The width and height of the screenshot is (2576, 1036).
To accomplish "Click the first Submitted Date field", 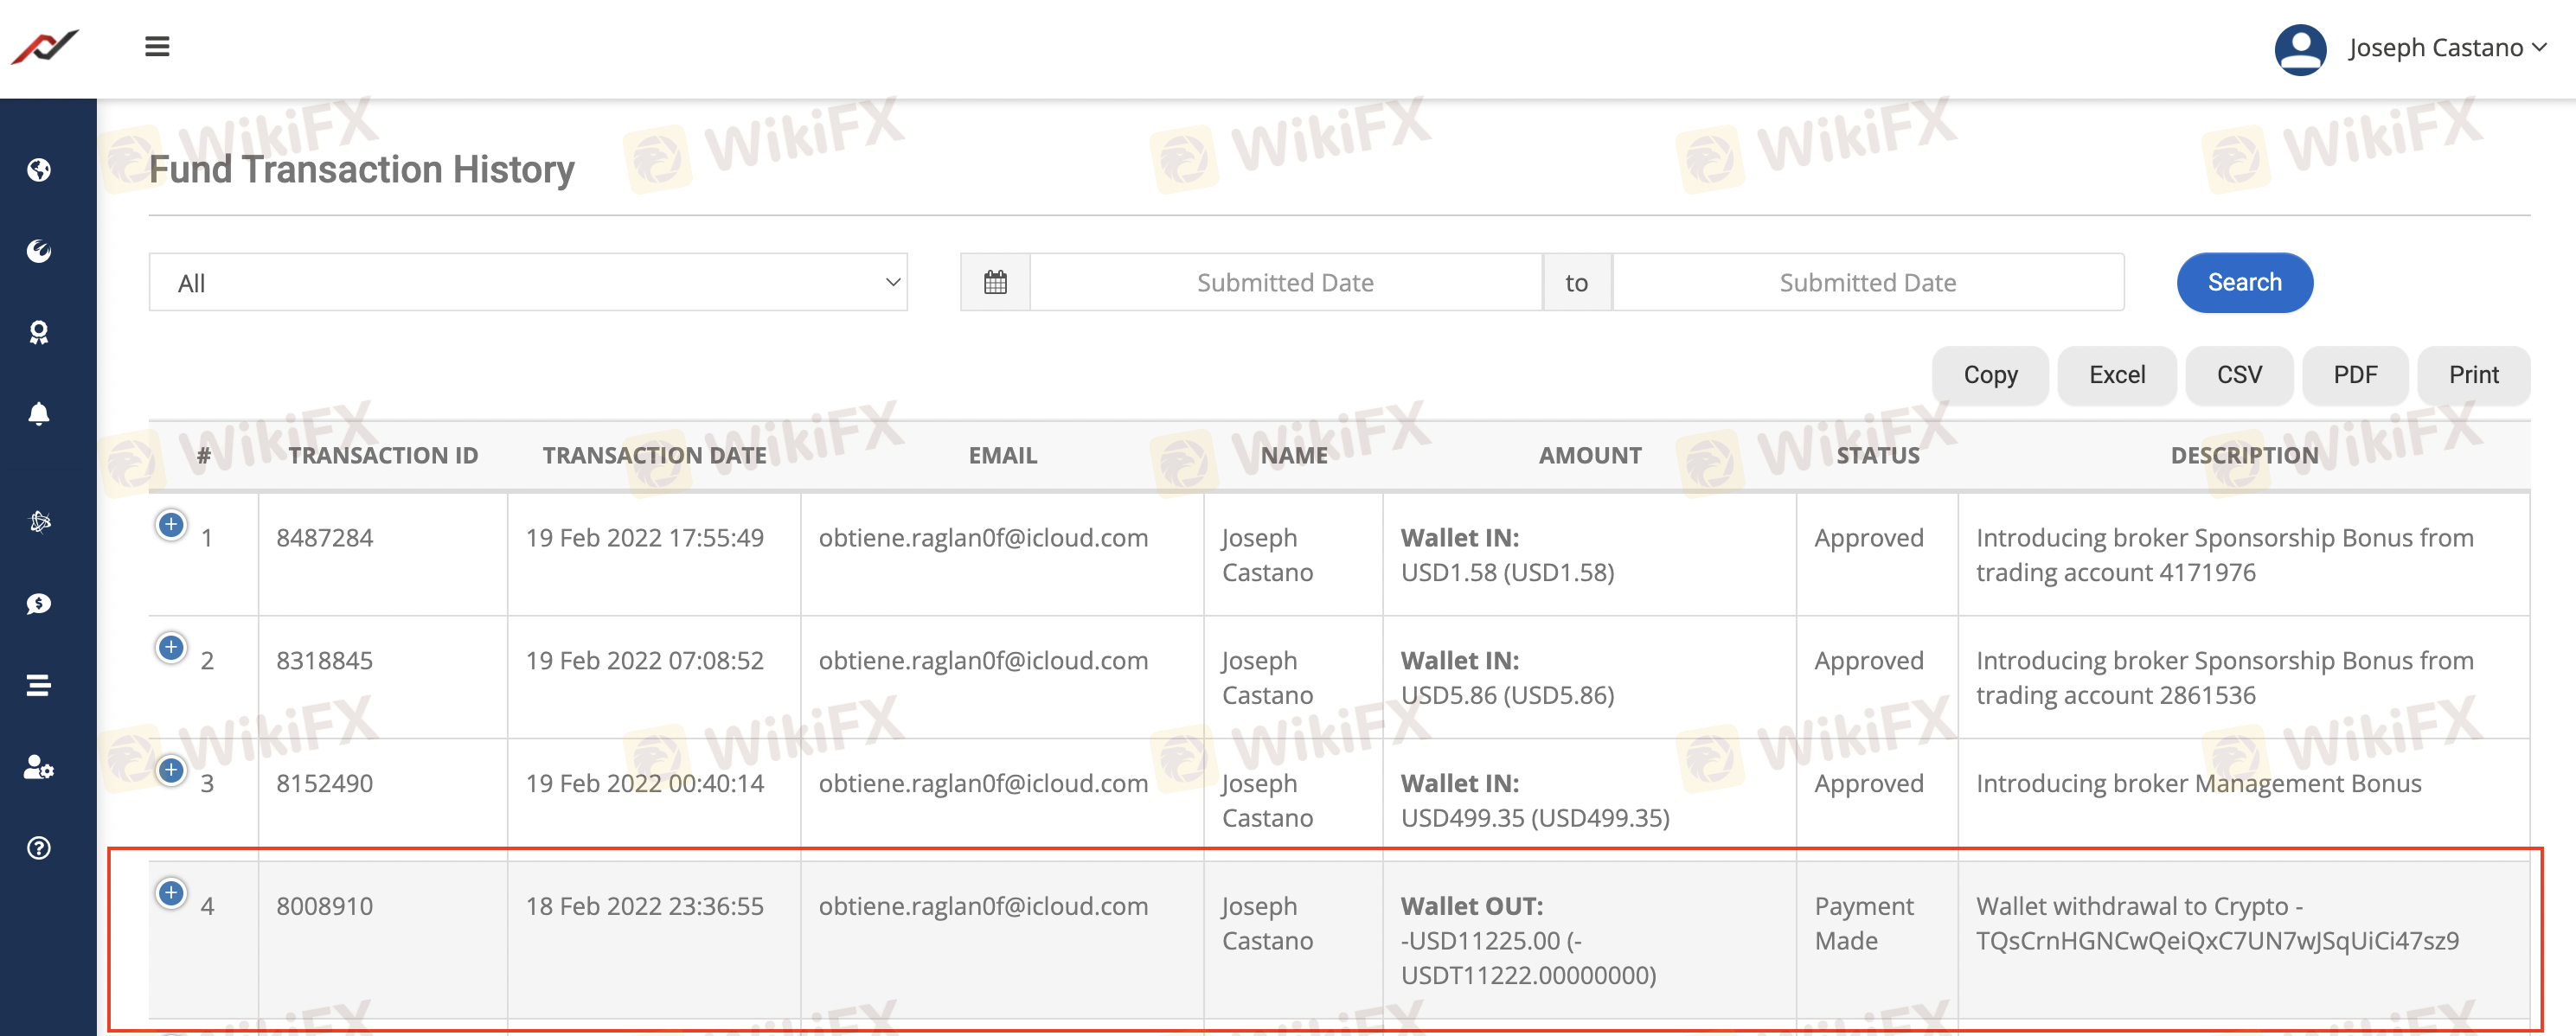I will (1284, 283).
